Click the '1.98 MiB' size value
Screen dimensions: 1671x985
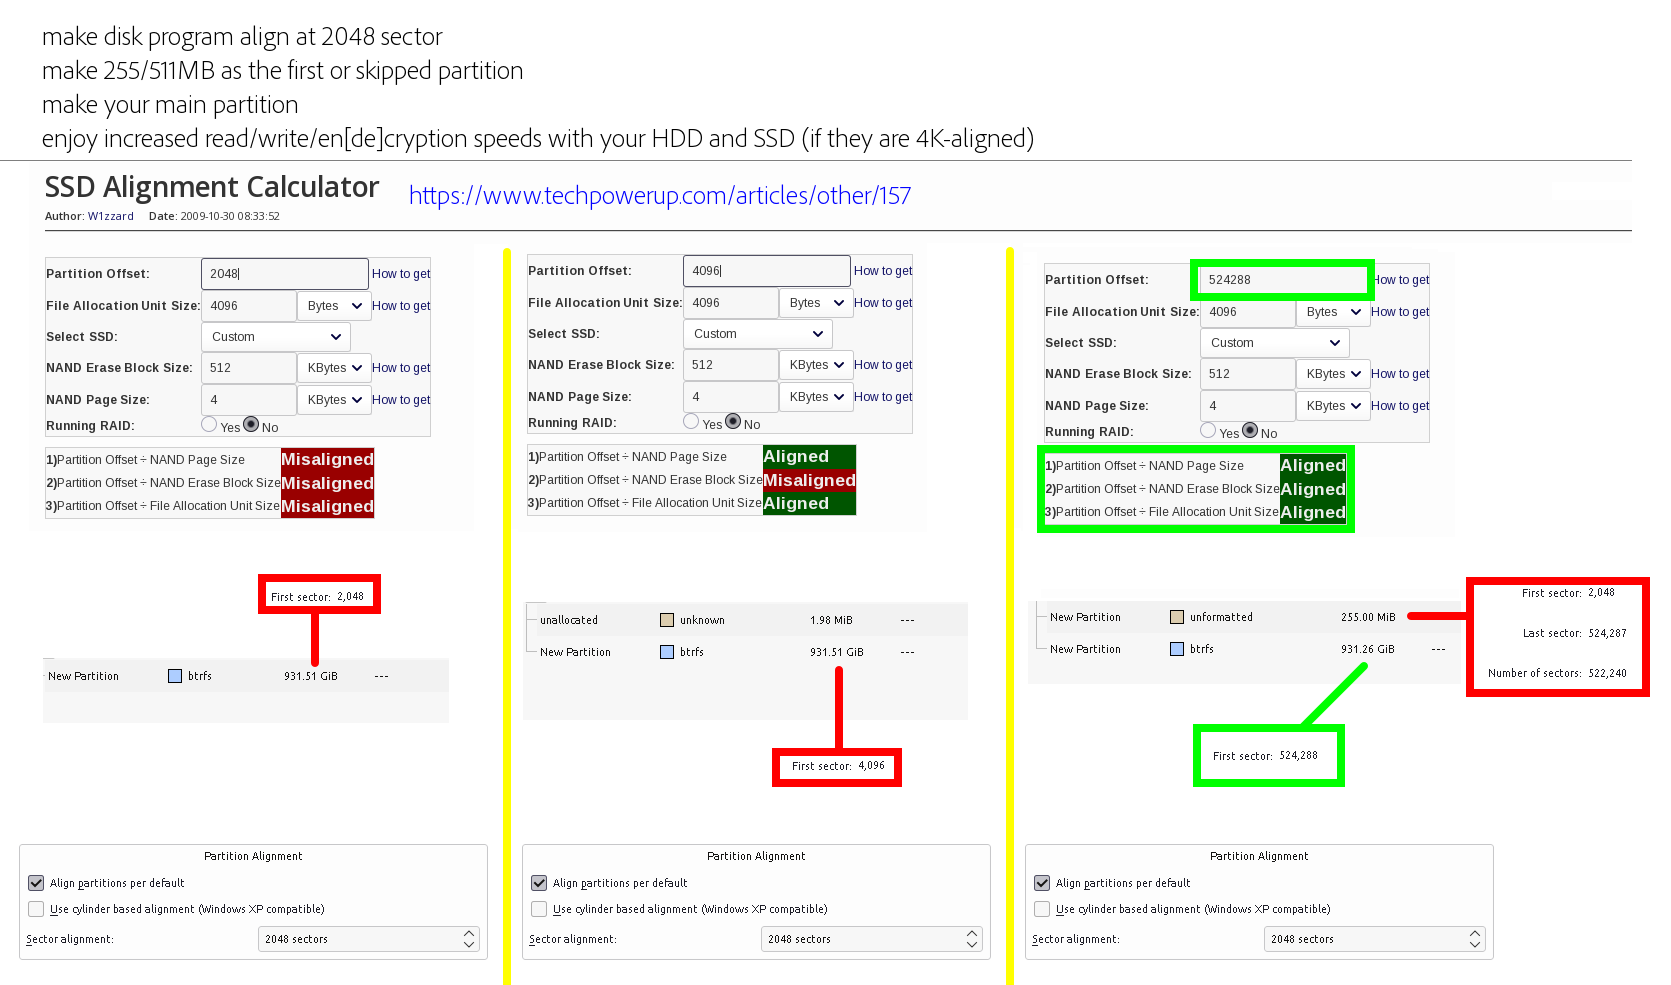pyautogui.click(x=831, y=620)
